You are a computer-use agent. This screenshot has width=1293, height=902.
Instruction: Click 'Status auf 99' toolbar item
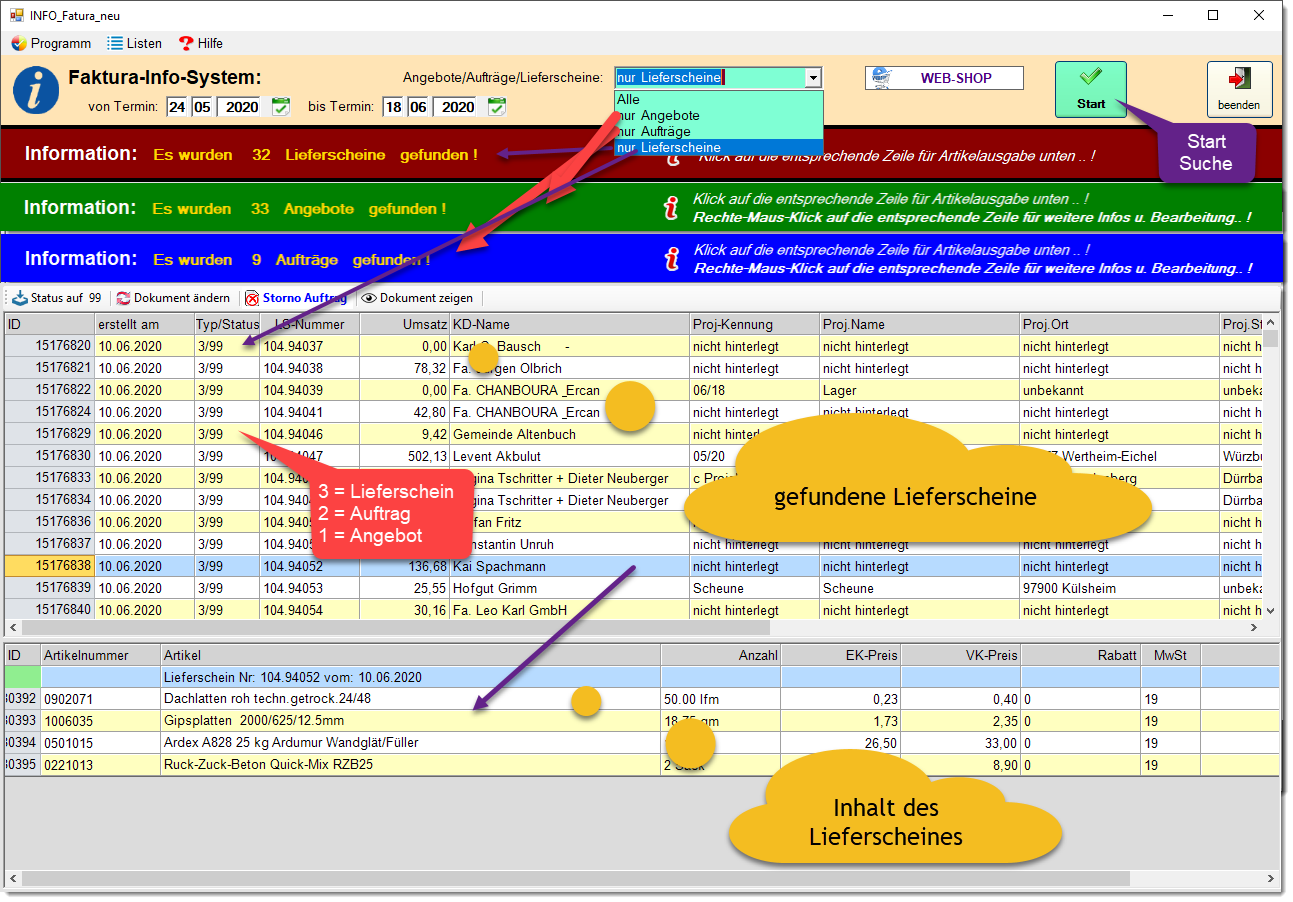(57, 298)
